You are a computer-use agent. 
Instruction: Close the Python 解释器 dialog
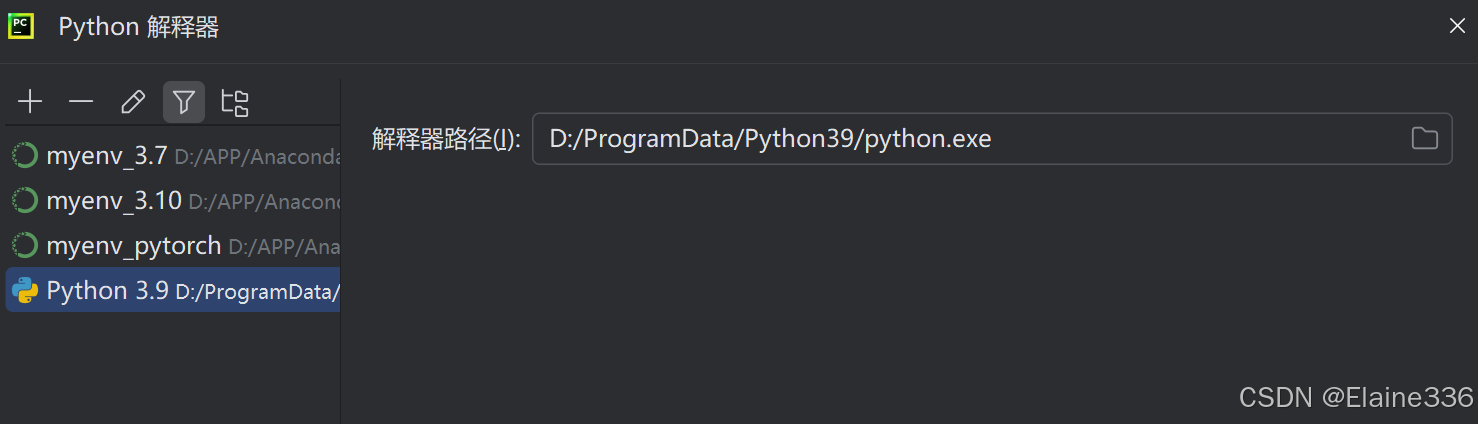pos(1457,26)
